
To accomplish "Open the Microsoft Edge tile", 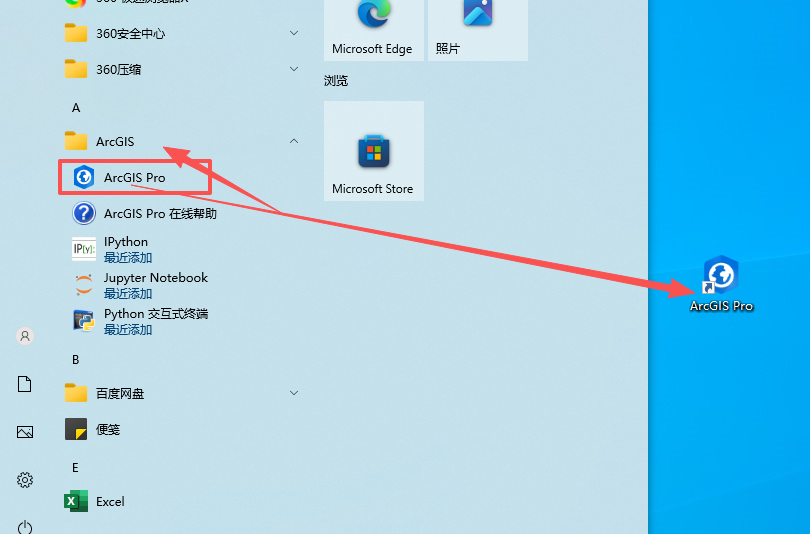I will 373,28.
